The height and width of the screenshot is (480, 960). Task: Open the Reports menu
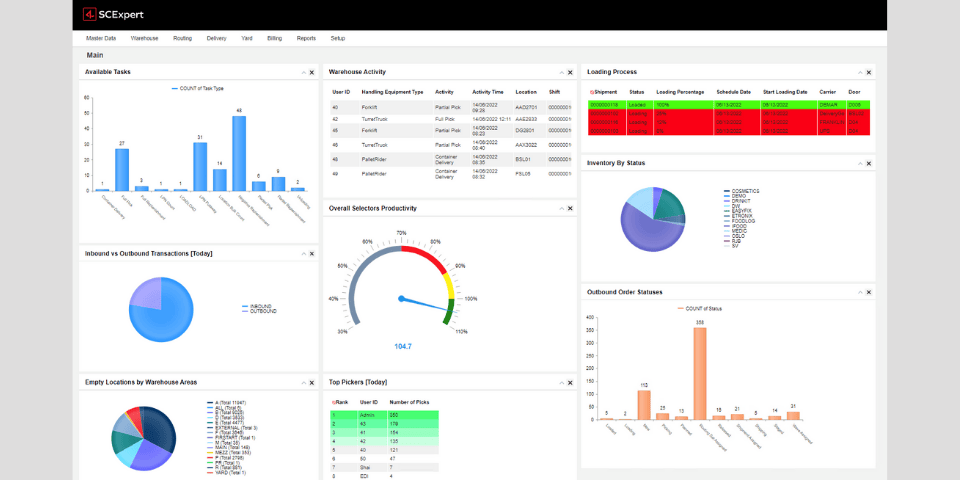(x=306, y=38)
